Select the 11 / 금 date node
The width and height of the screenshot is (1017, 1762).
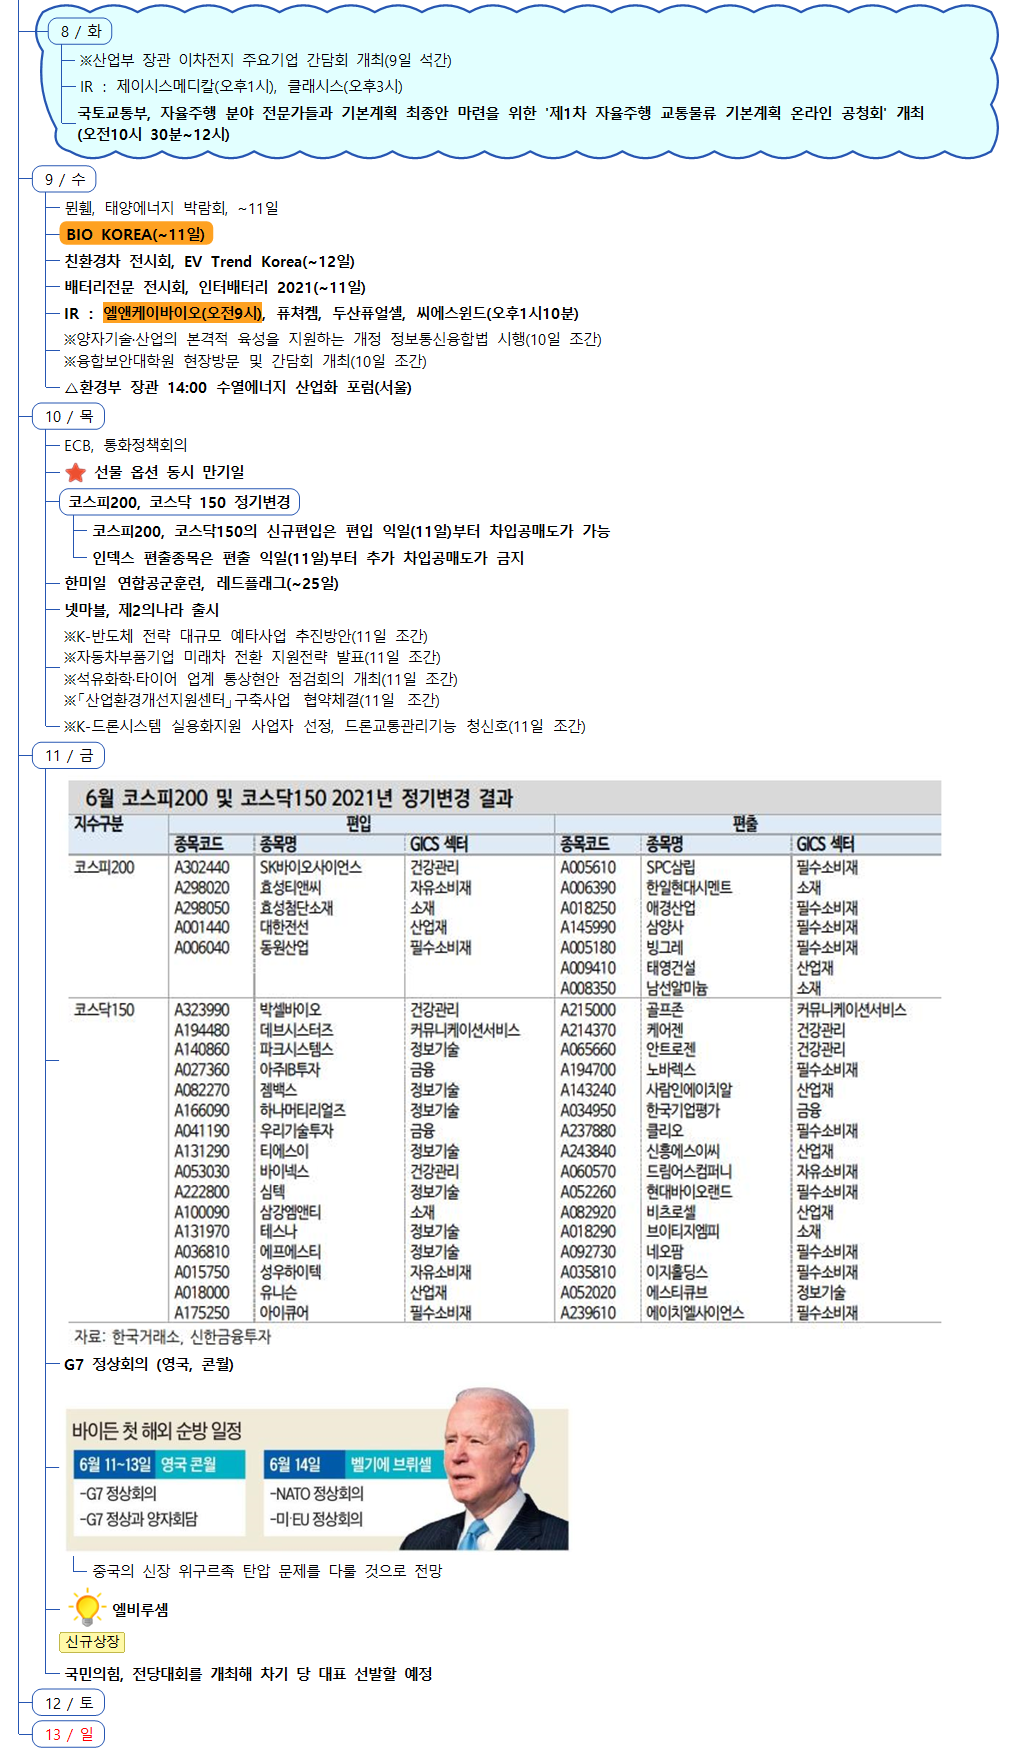tap(69, 755)
